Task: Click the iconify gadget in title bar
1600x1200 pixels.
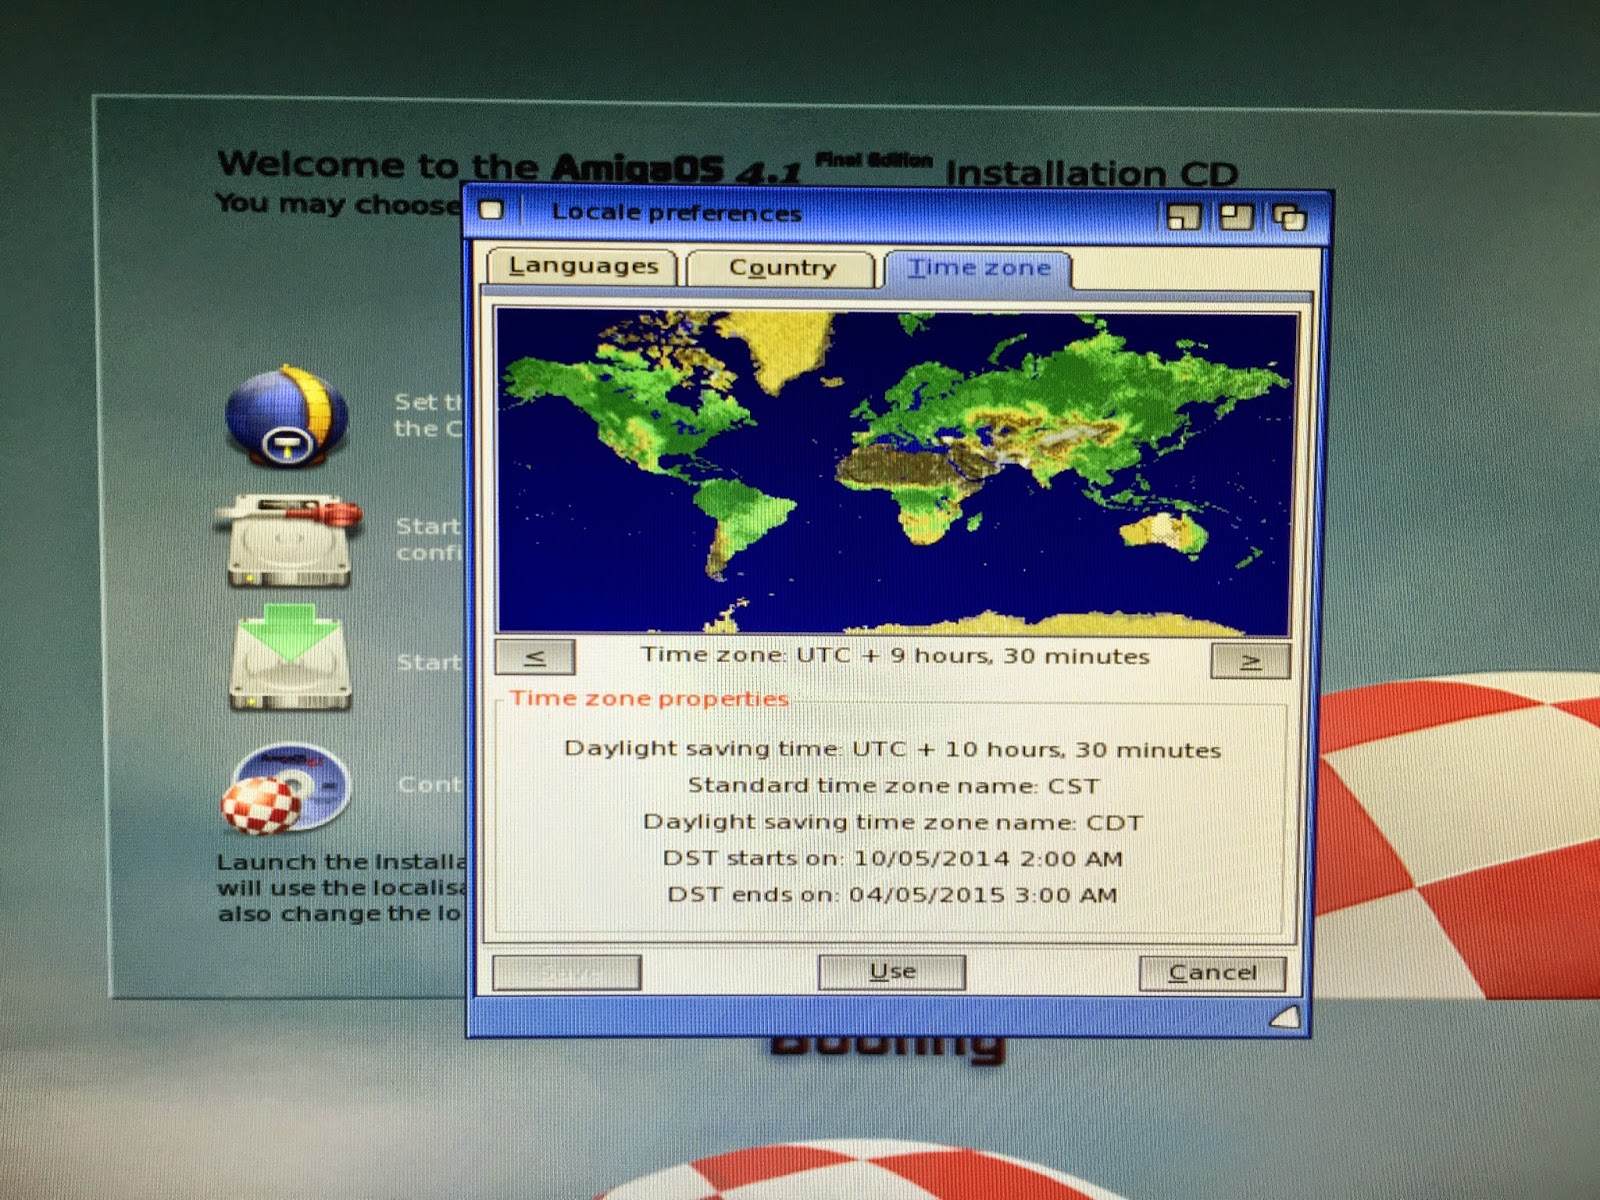Action: pyautogui.click(x=1184, y=215)
